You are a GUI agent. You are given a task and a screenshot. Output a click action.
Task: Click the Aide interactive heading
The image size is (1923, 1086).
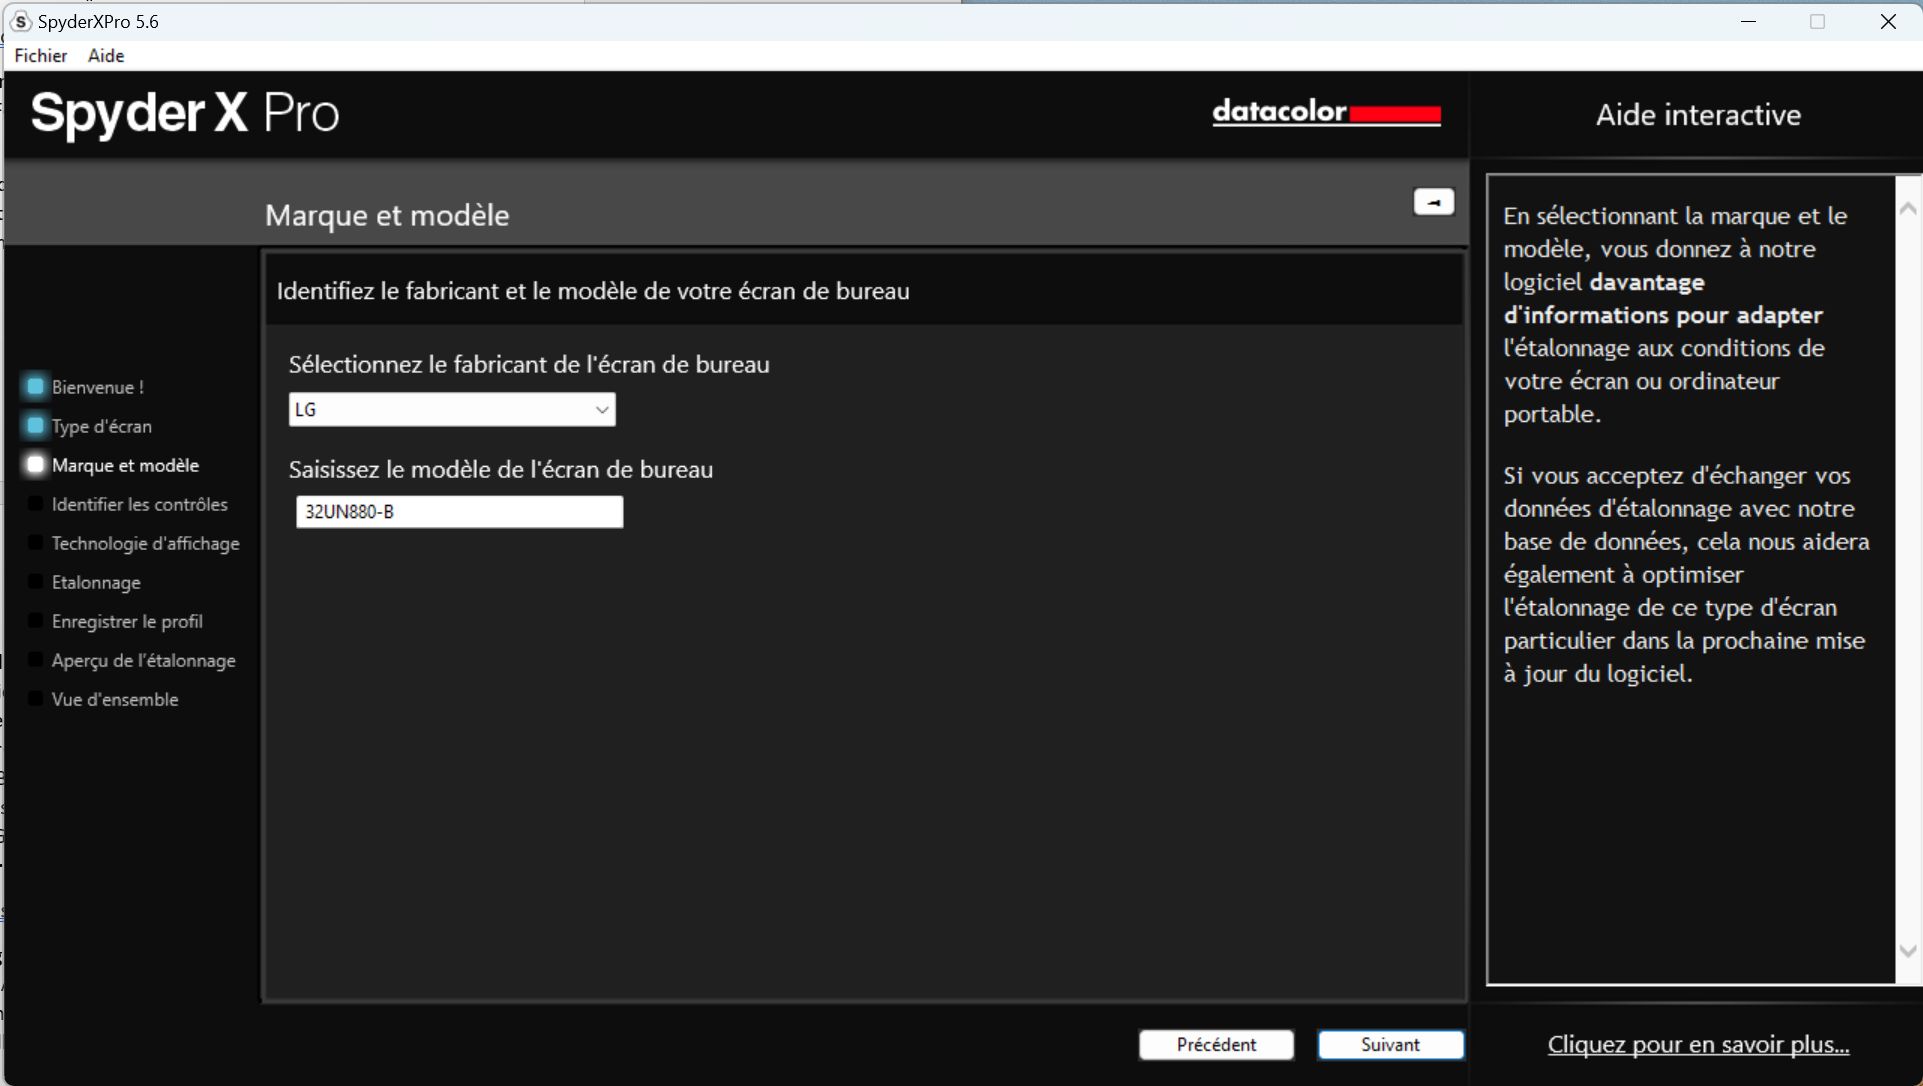pyautogui.click(x=1698, y=115)
